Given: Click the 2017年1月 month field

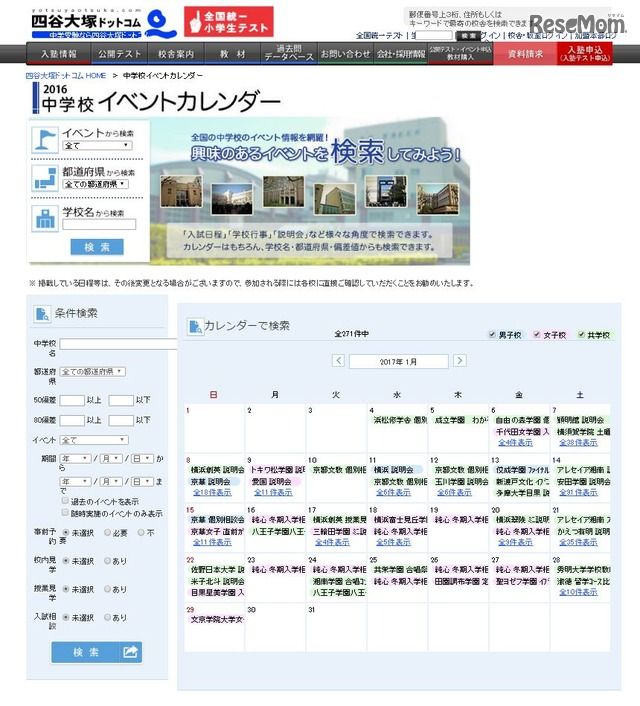Looking at the screenshot, I should 399,361.
